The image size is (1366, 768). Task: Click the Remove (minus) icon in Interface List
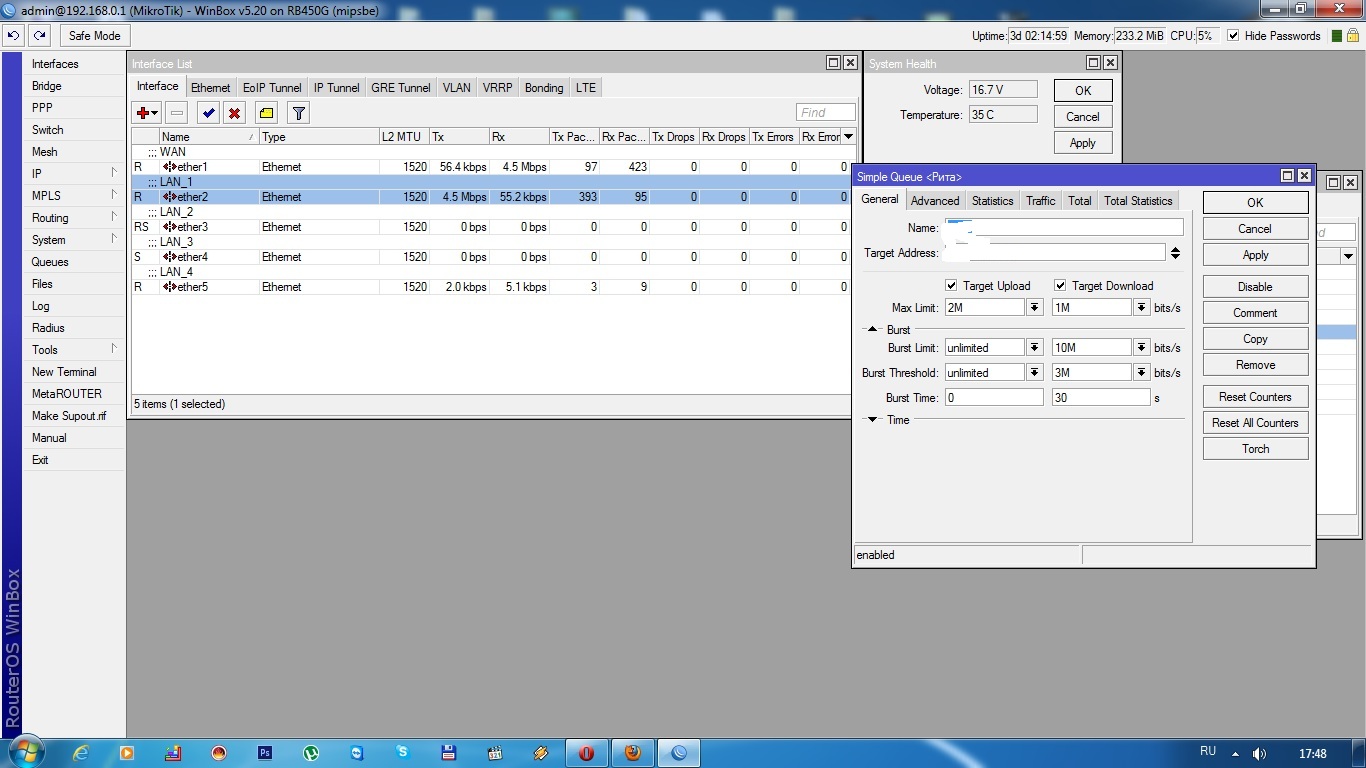(177, 113)
